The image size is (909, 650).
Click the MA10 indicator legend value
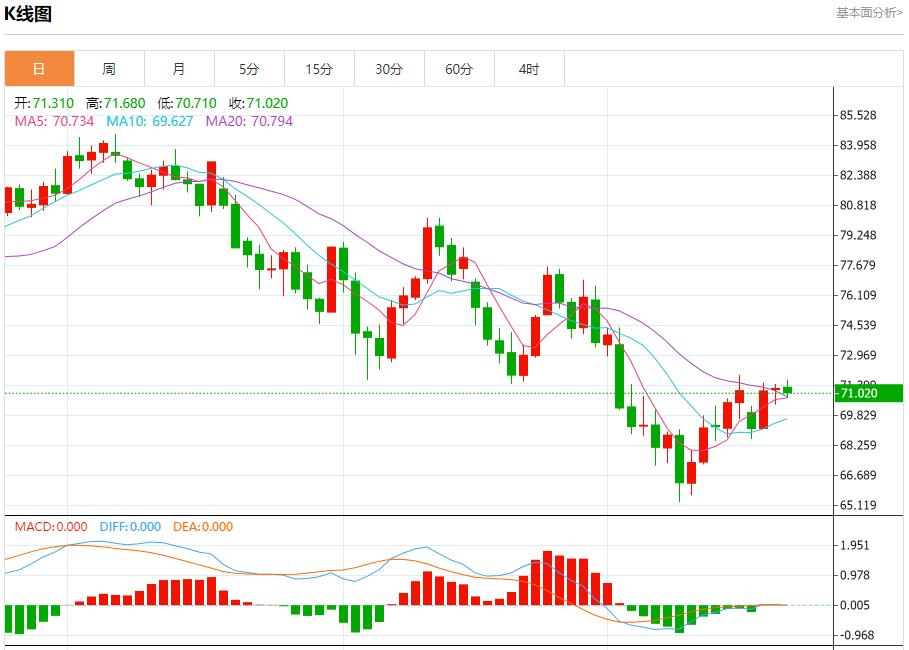[150, 121]
